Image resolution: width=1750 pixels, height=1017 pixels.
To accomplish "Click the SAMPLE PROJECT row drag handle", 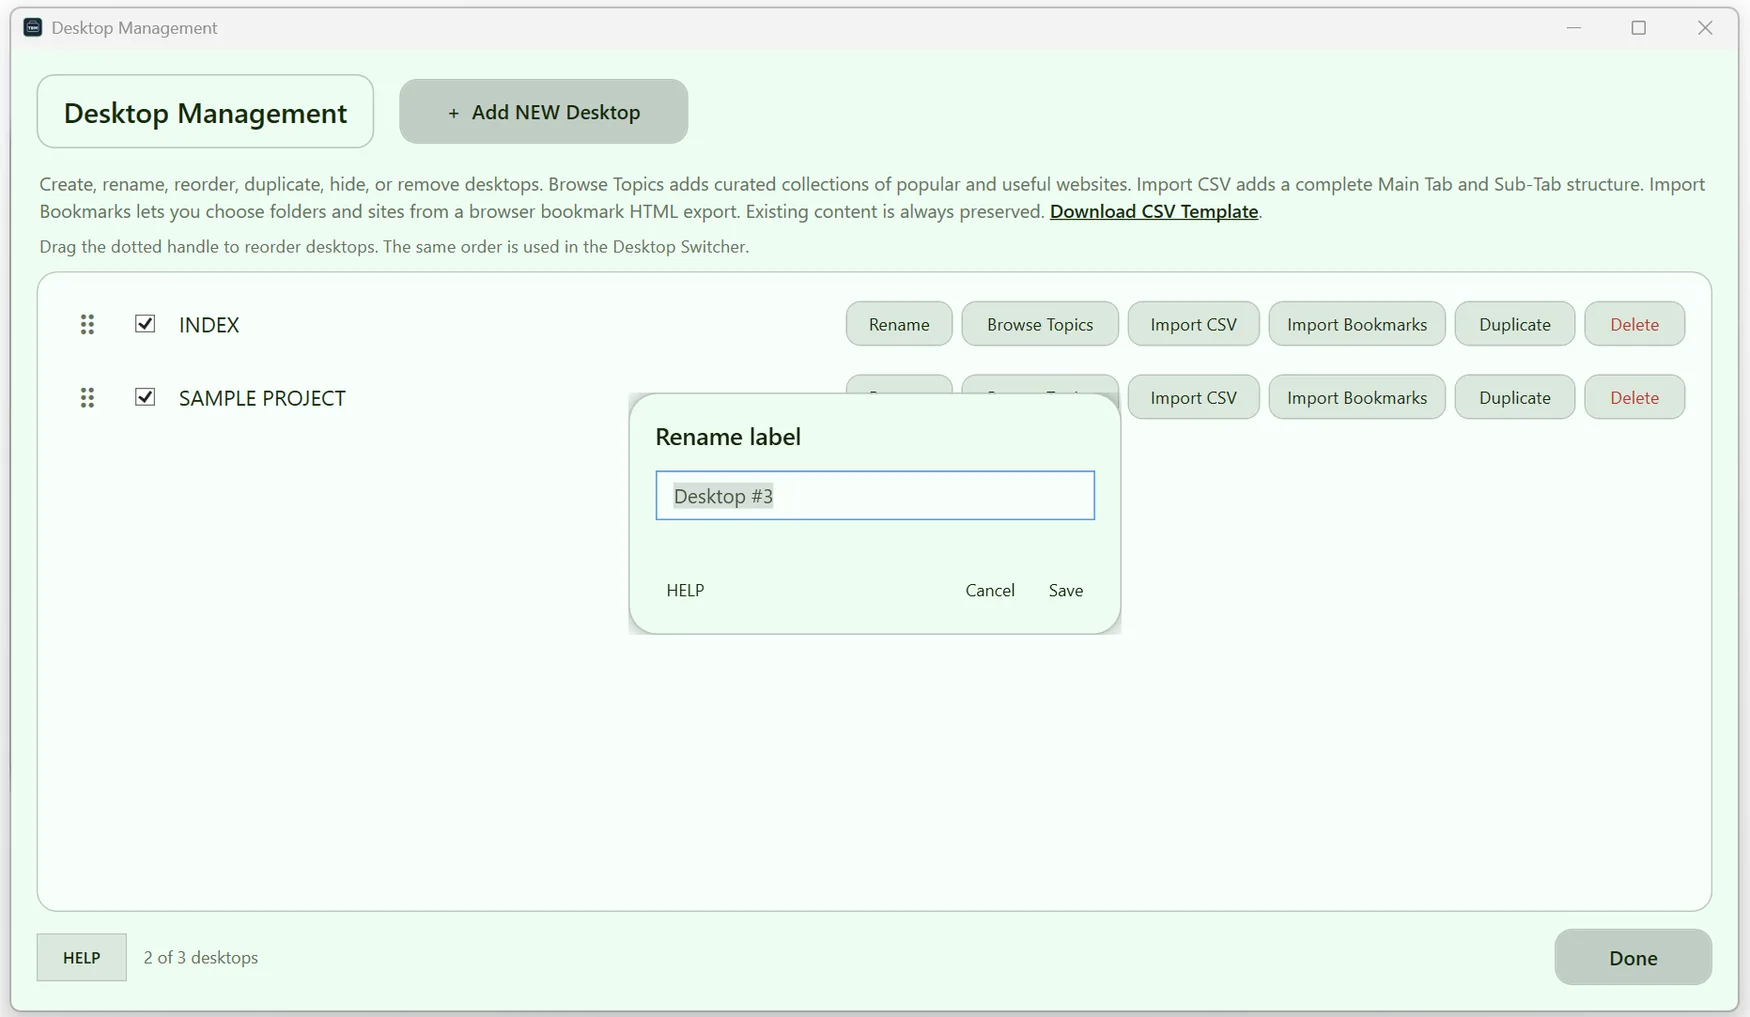I will coord(87,398).
